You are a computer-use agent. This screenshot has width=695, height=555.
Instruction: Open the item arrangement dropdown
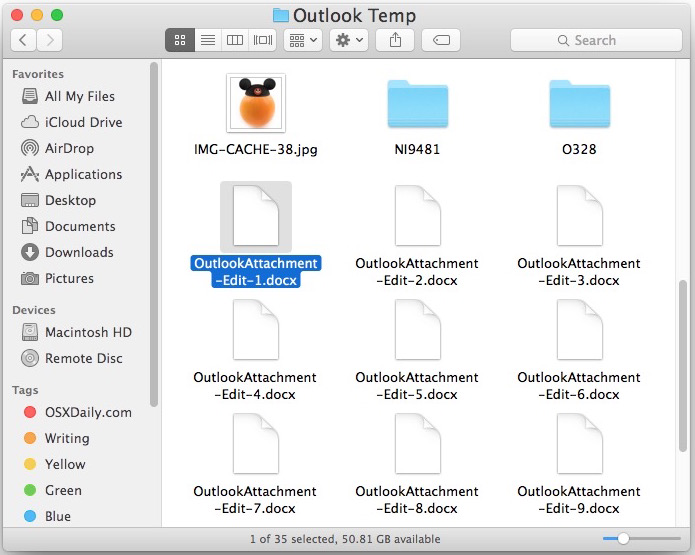pos(303,40)
